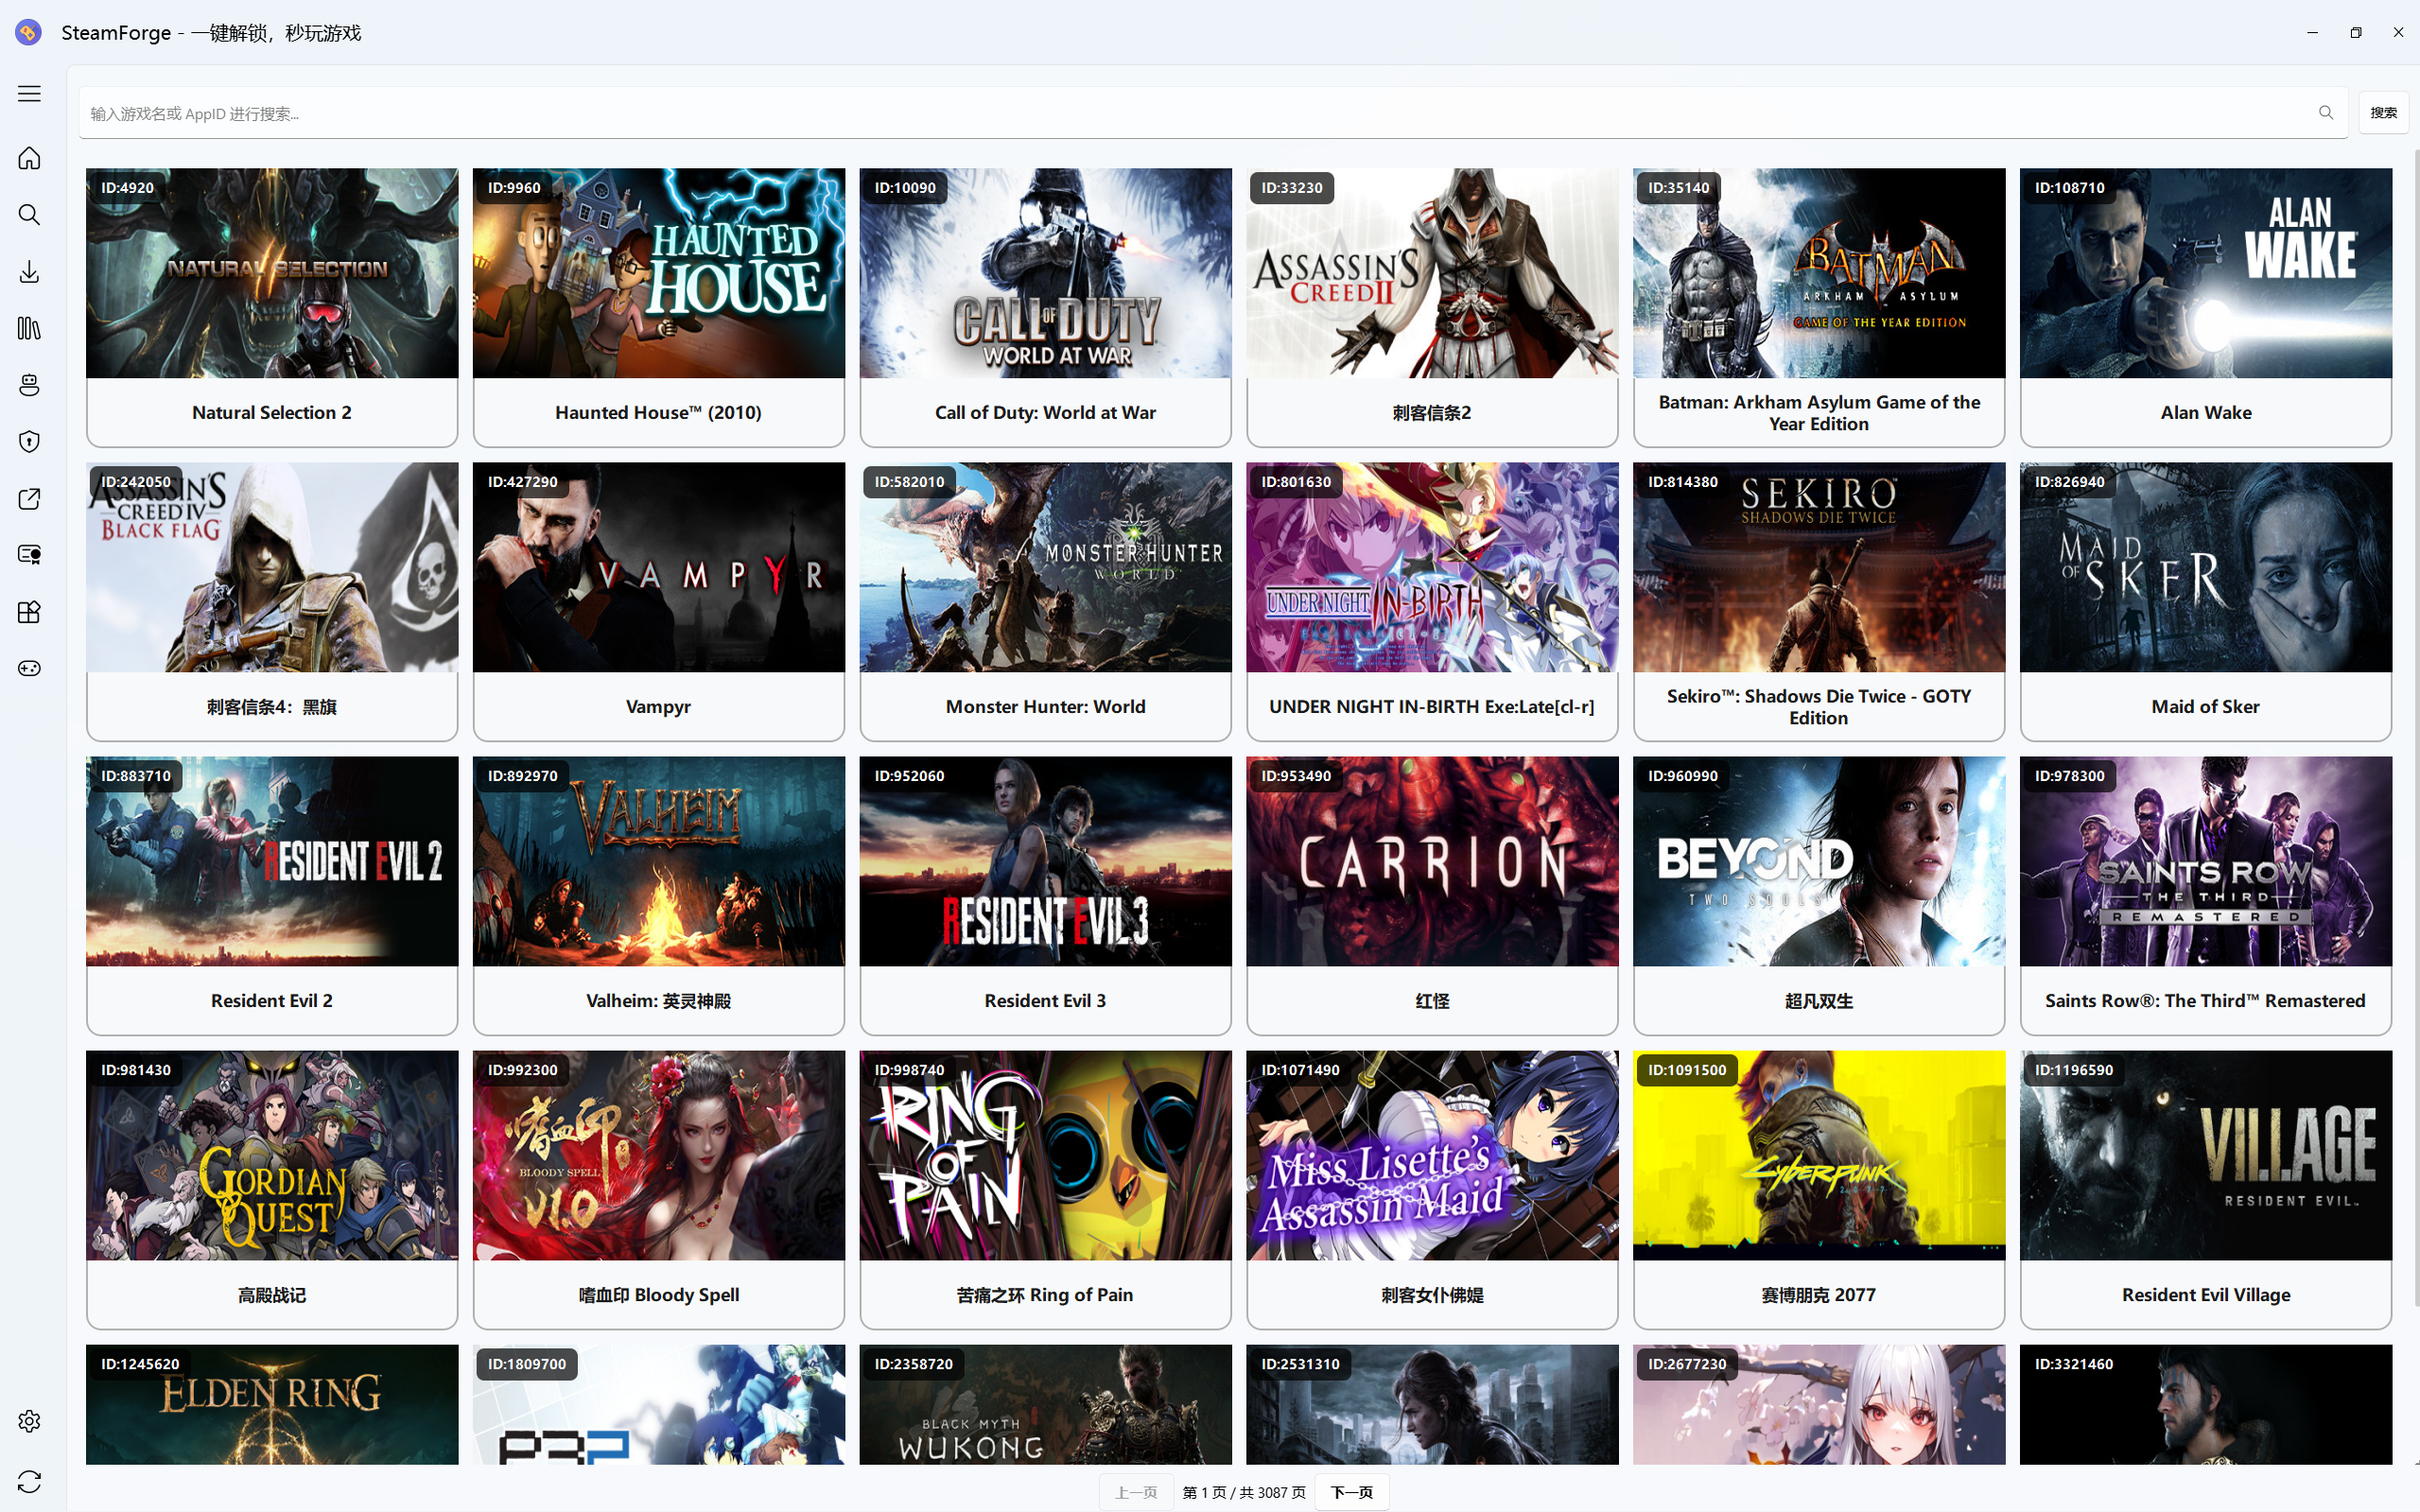Open the Home page from sidebar
This screenshot has width=2420, height=1512.
pyautogui.click(x=29, y=158)
